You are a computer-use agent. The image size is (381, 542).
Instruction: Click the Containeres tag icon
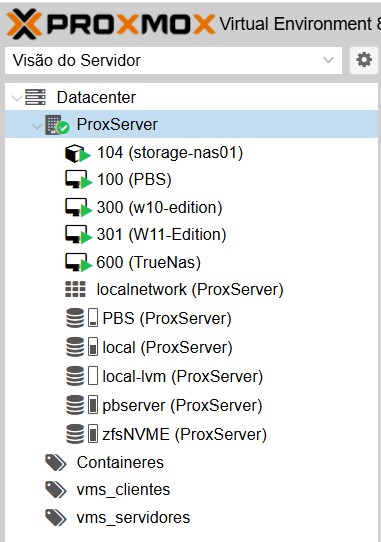[56, 463]
